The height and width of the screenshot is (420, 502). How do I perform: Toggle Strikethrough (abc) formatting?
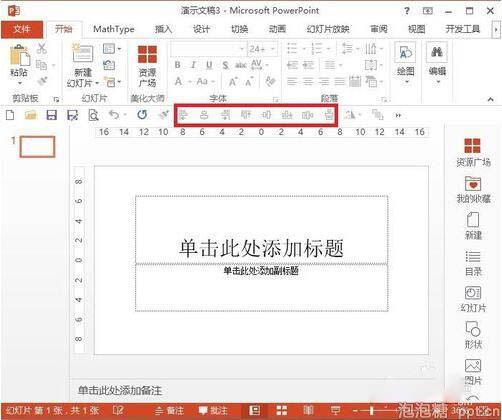[x=241, y=65]
